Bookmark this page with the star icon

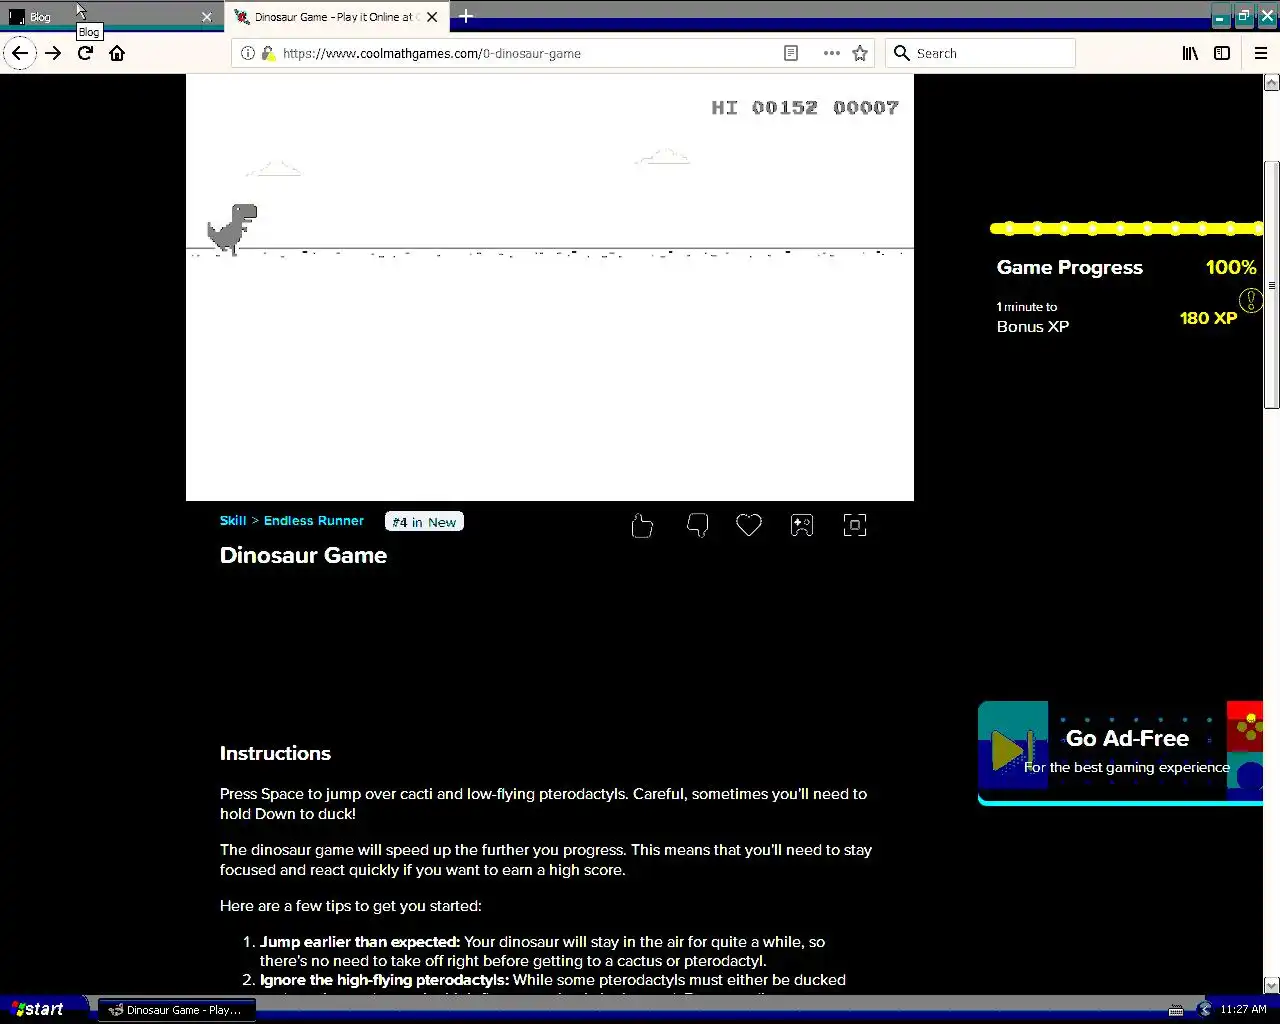pos(860,53)
